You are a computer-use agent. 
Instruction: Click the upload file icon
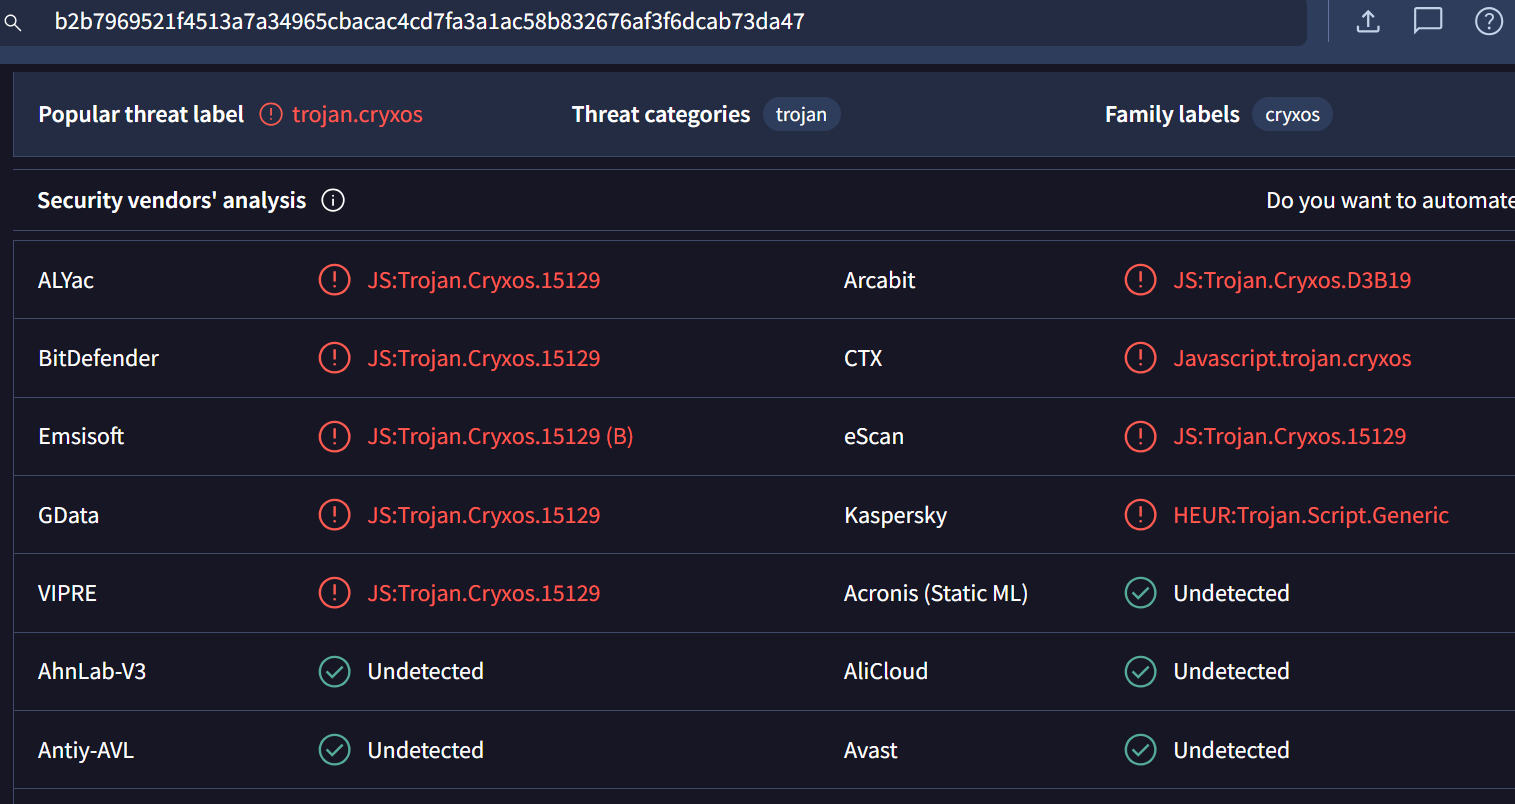[1368, 21]
